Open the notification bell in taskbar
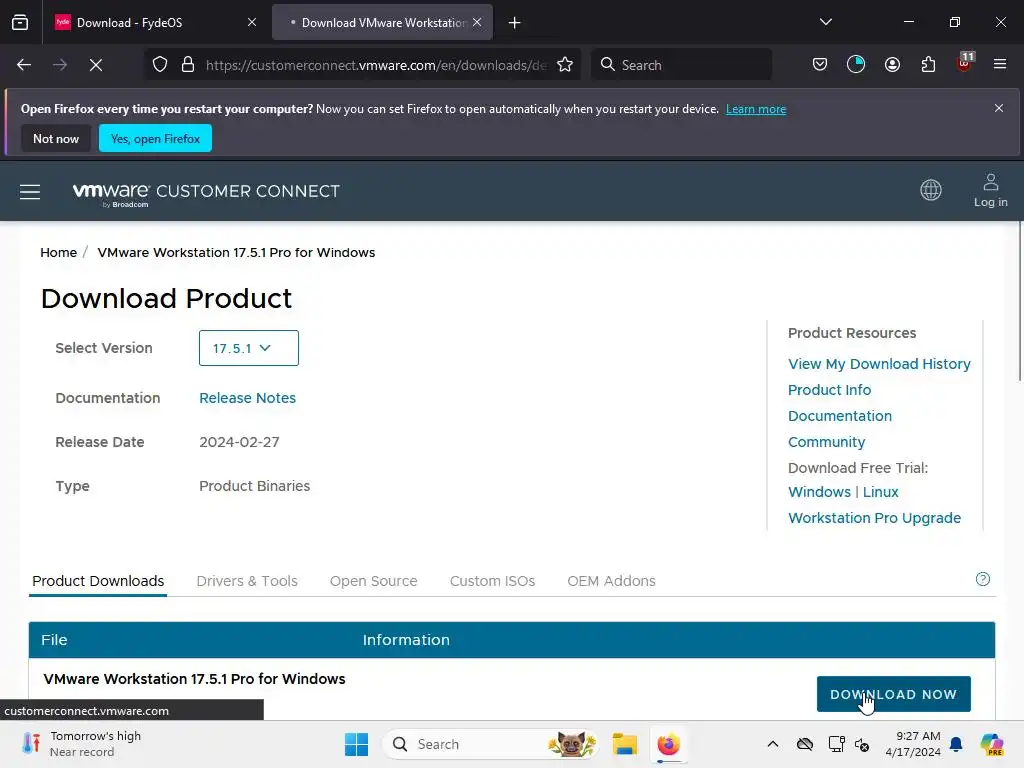This screenshot has width=1024, height=768. [x=956, y=744]
